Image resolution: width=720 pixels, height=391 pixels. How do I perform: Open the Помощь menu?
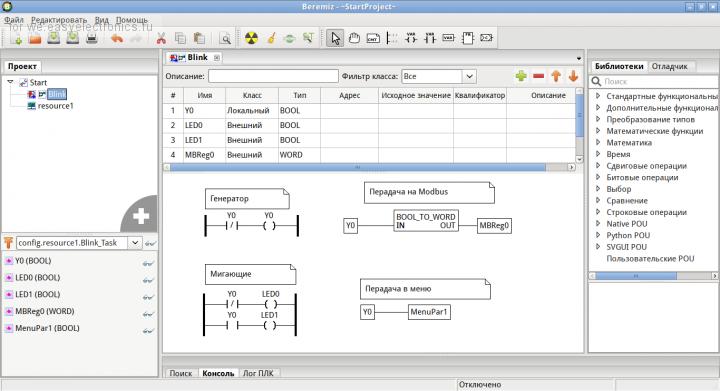132,20
